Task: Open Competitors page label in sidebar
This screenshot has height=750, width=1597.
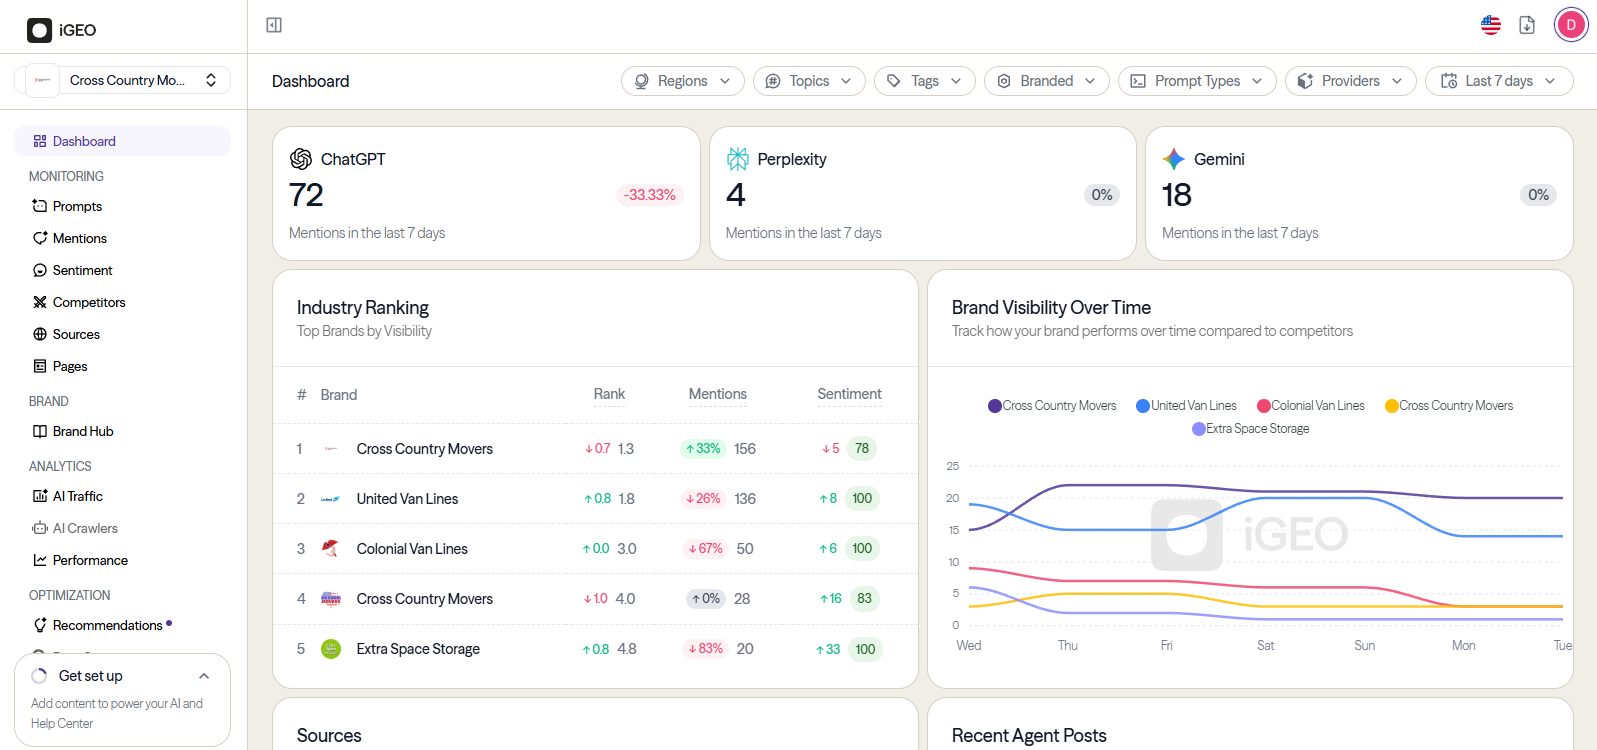Action: (x=89, y=302)
